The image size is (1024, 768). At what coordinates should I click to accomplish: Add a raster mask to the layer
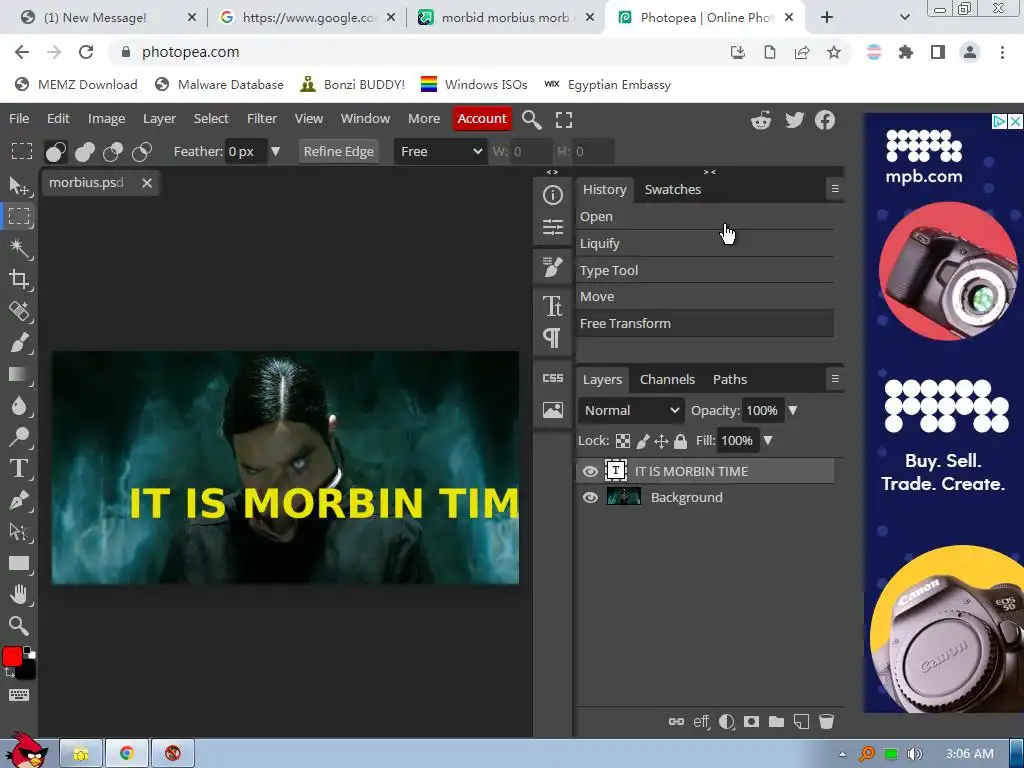point(752,722)
